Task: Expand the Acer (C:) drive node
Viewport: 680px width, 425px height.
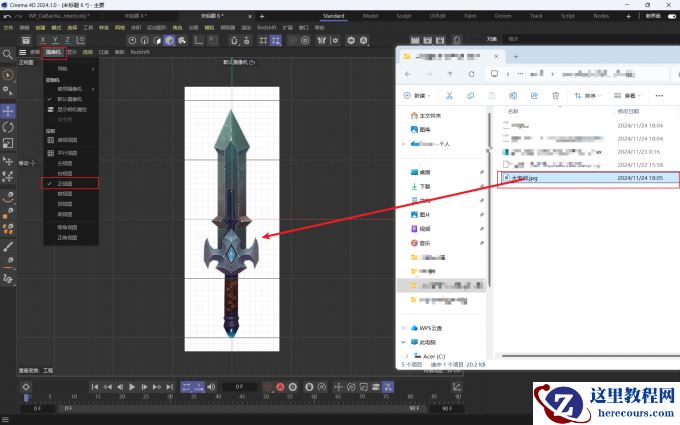Action: [406, 356]
